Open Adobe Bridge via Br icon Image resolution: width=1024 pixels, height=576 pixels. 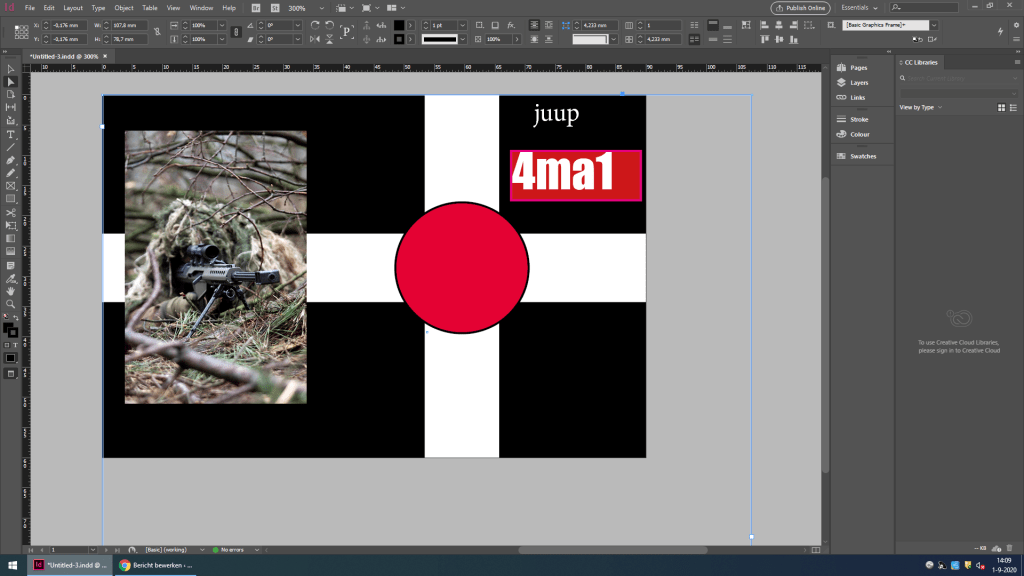click(256, 7)
